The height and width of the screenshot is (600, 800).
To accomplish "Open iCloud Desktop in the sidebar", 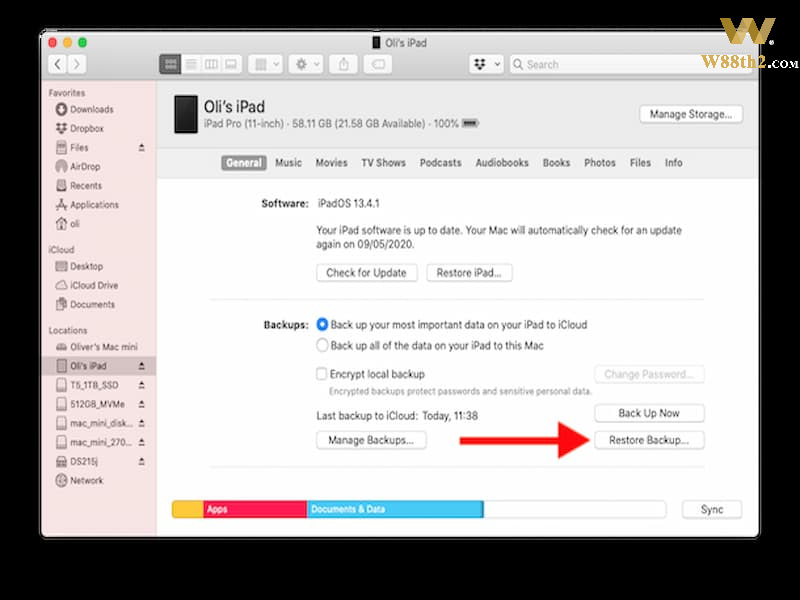I will coord(79,266).
